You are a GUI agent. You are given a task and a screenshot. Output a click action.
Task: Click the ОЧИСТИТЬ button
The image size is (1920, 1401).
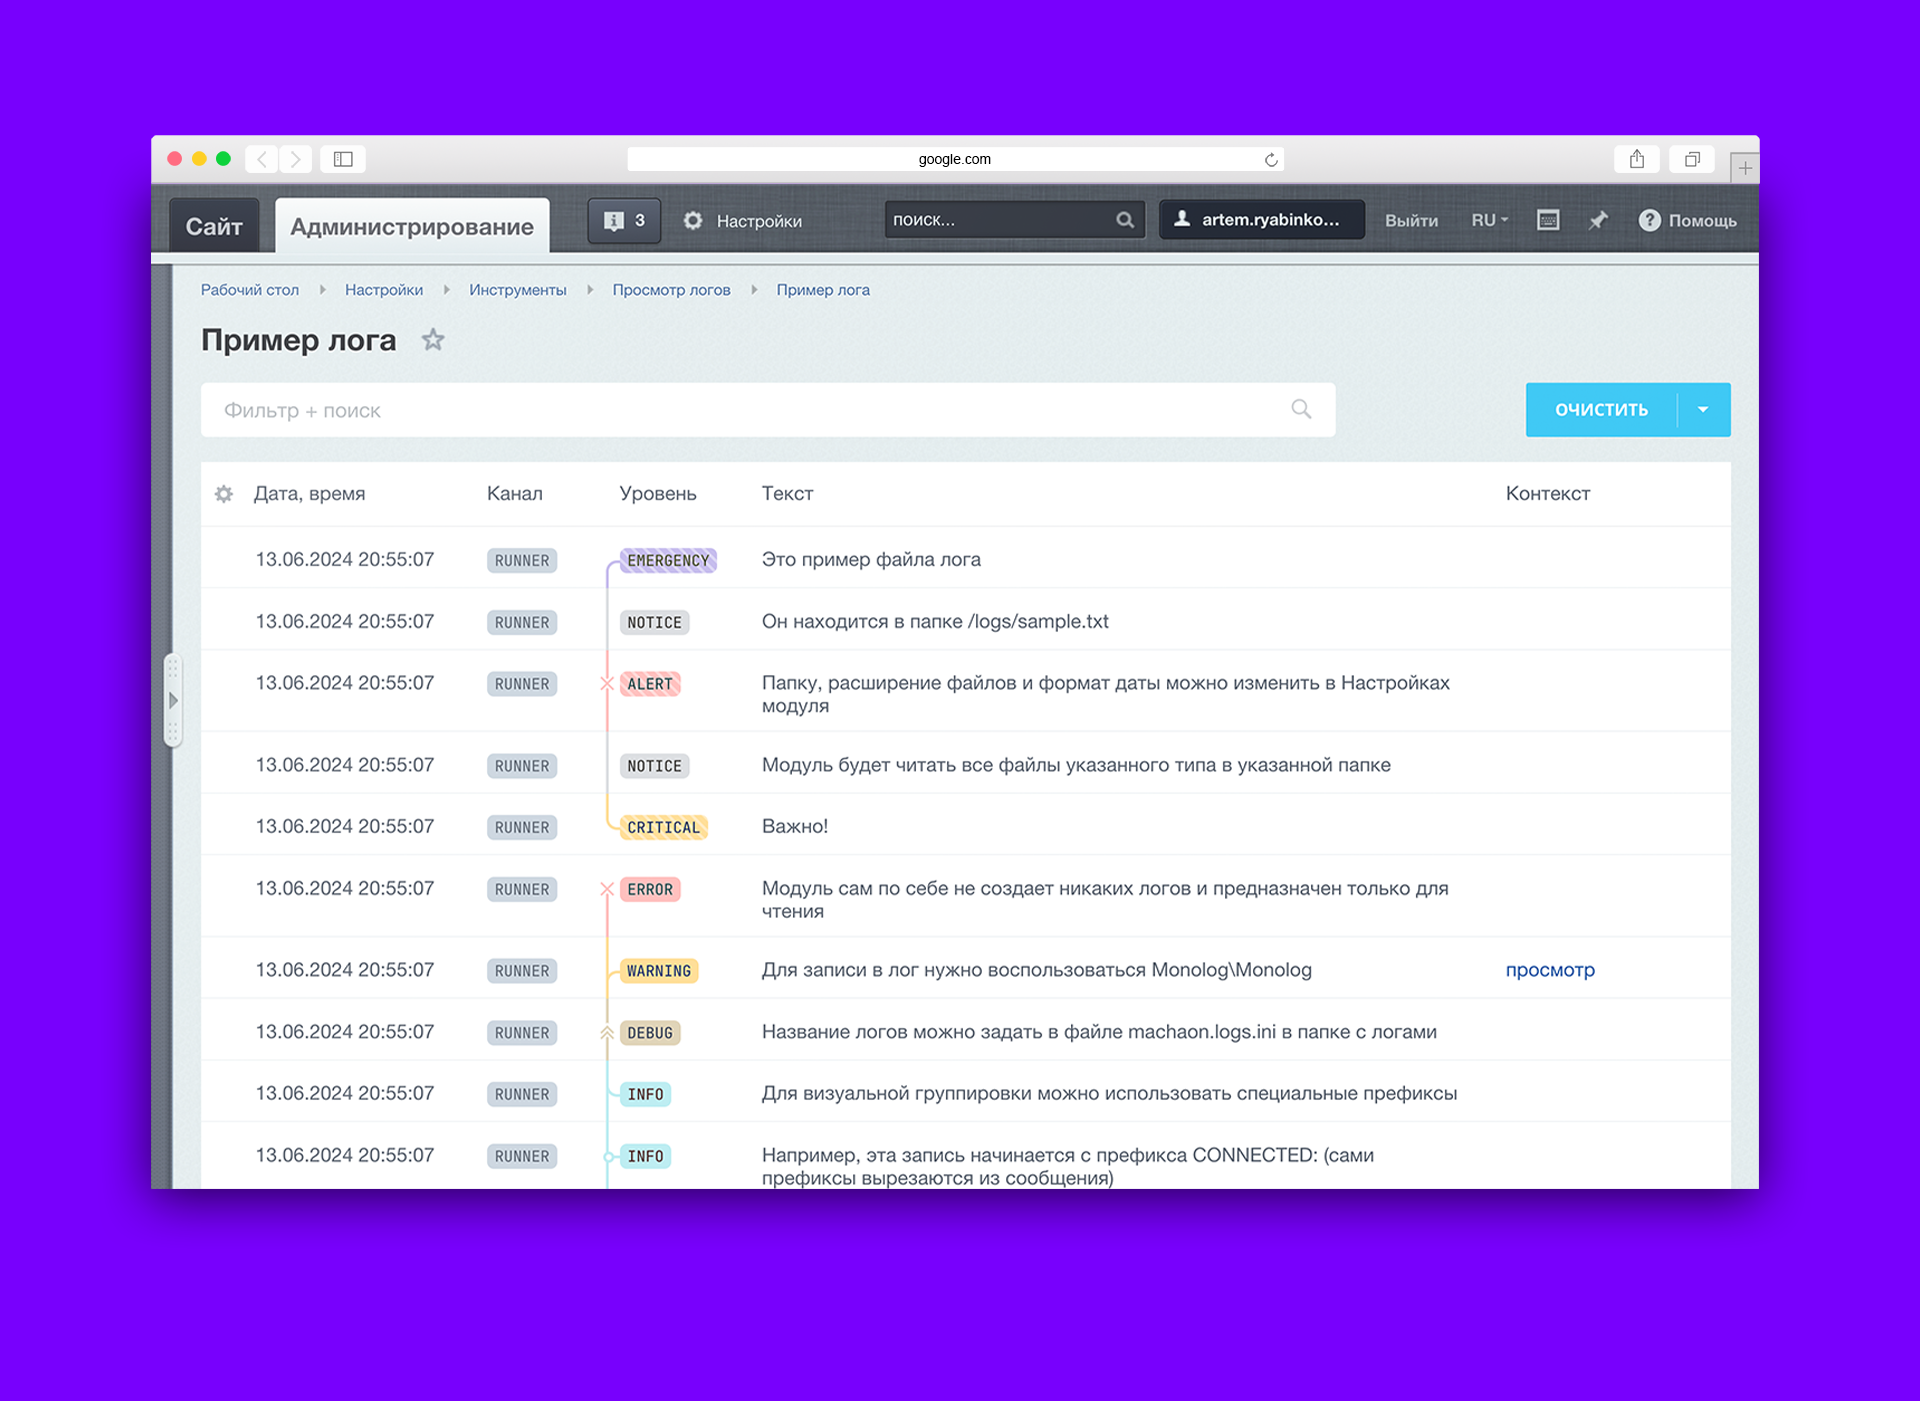coord(1601,409)
